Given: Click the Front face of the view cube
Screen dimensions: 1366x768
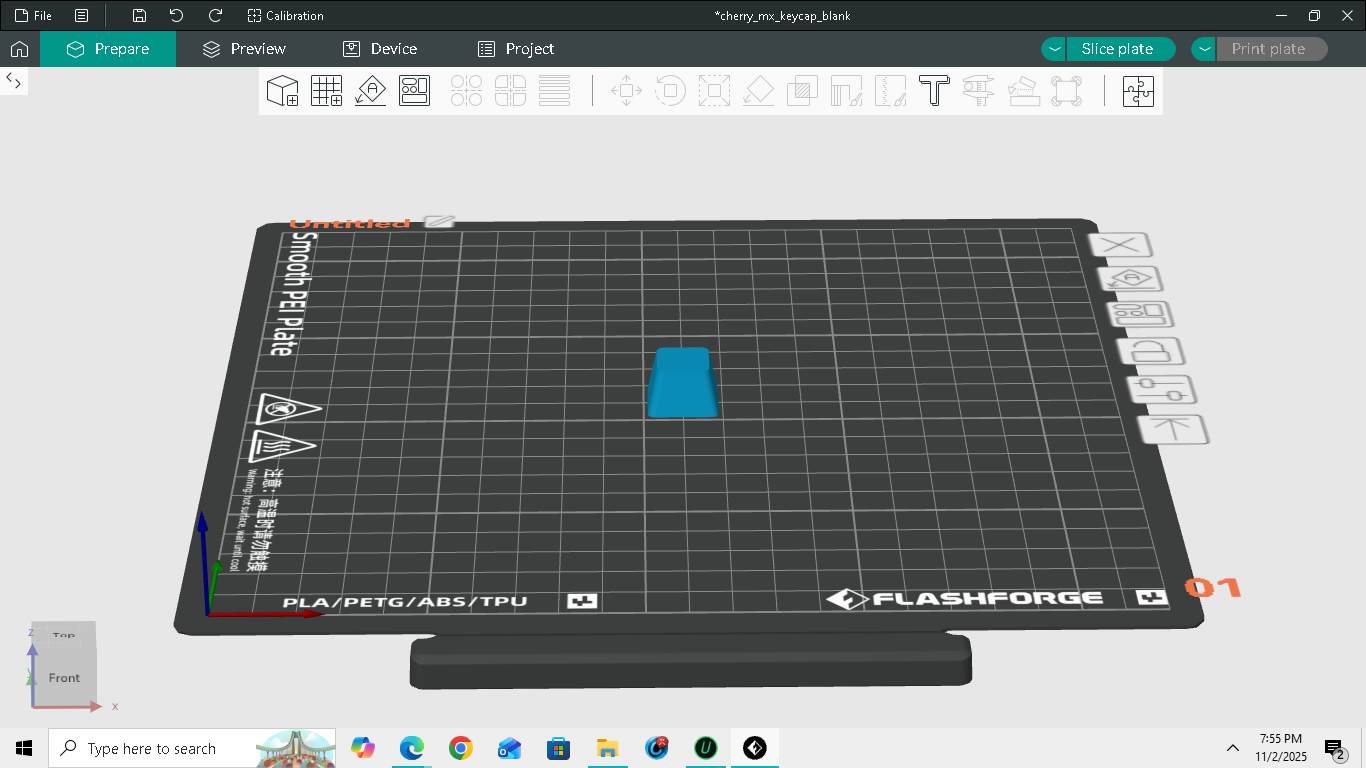Looking at the screenshot, I should point(64,677).
